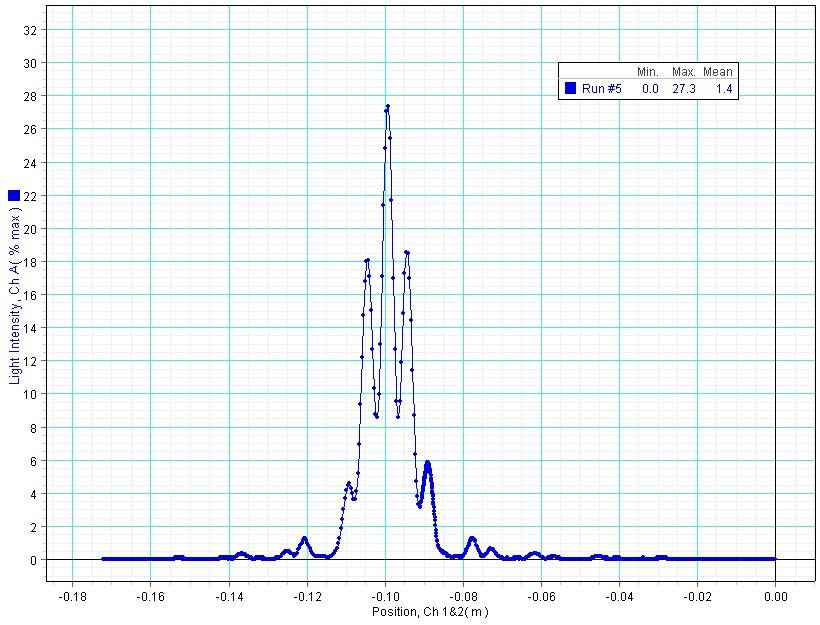The image size is (820, 625).
Task: Click the Mean value 1.4 in legend
Action: point(724,88)
